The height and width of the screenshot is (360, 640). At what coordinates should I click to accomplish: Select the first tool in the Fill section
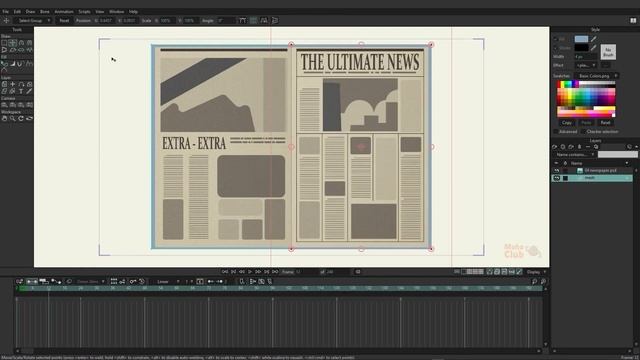[4, 64]
